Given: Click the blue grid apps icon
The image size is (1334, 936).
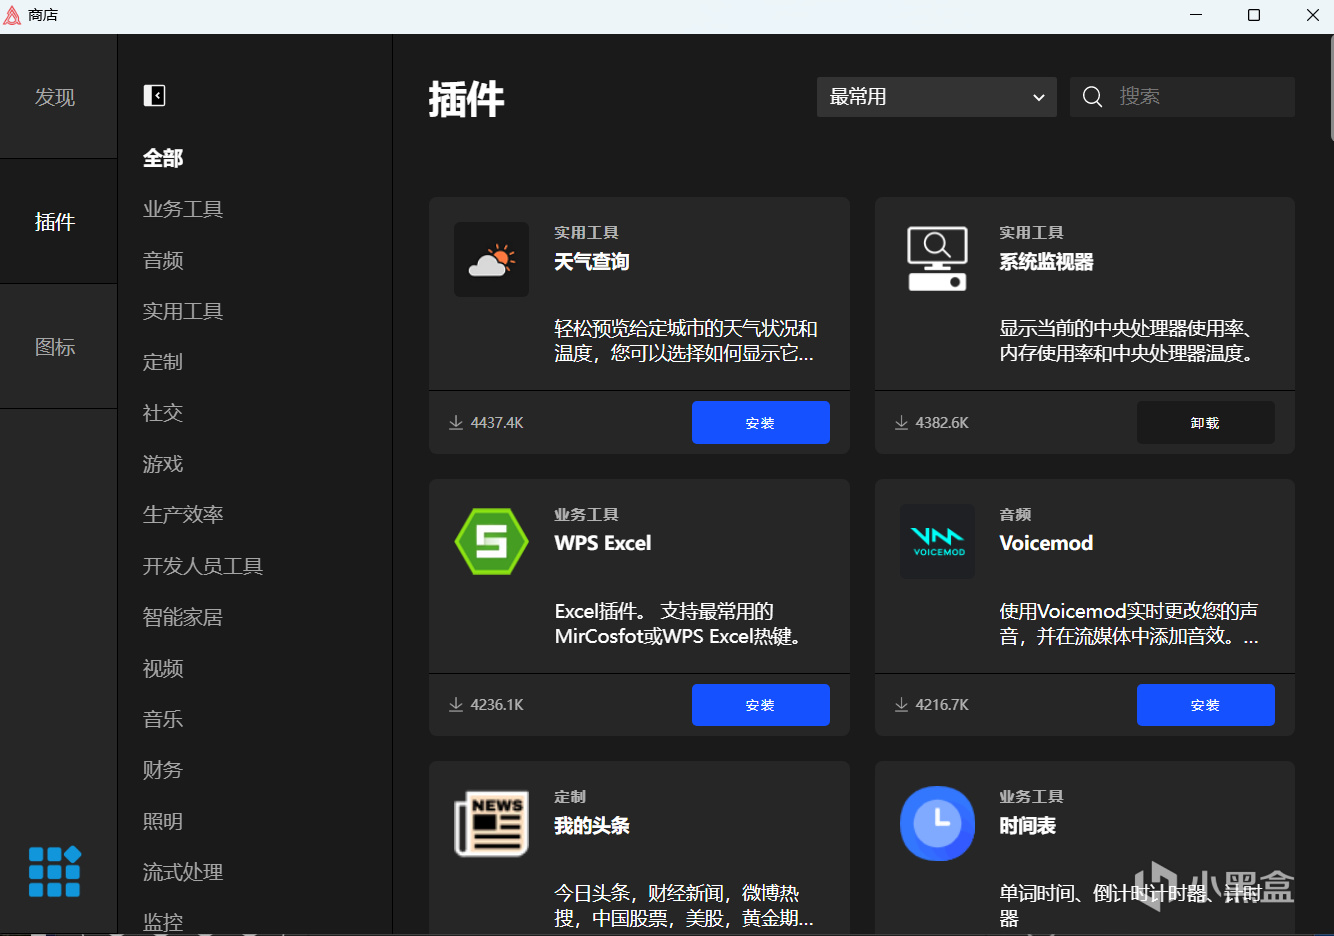Looking at the screenshot, I should (x=54, y=871).
